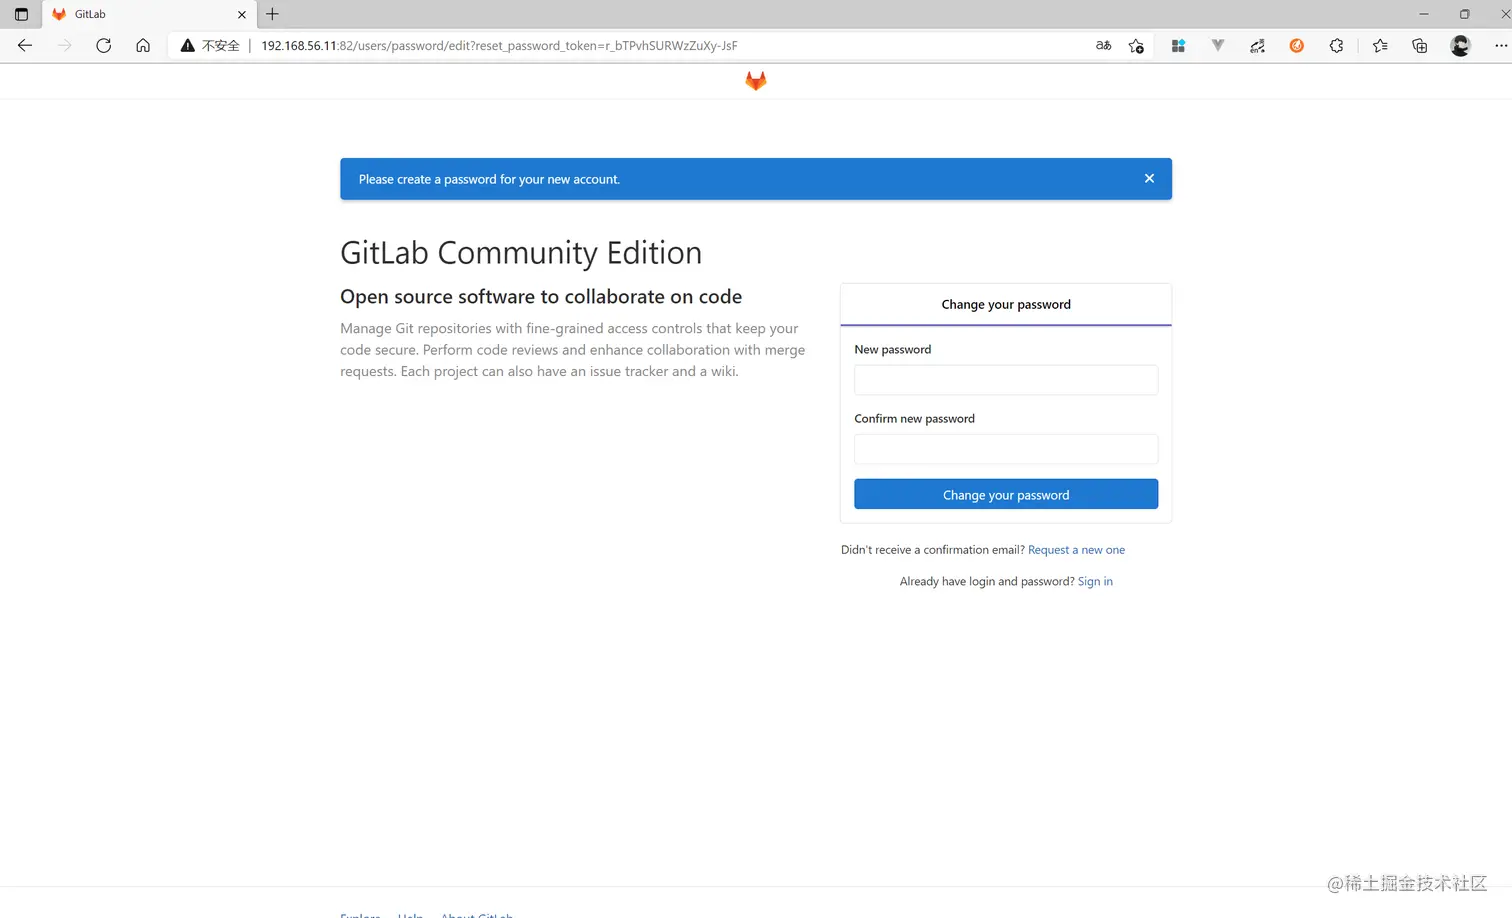Request a new confirmation email
This screenshot has height=918, width=1512.
[x=1076, y=549]
